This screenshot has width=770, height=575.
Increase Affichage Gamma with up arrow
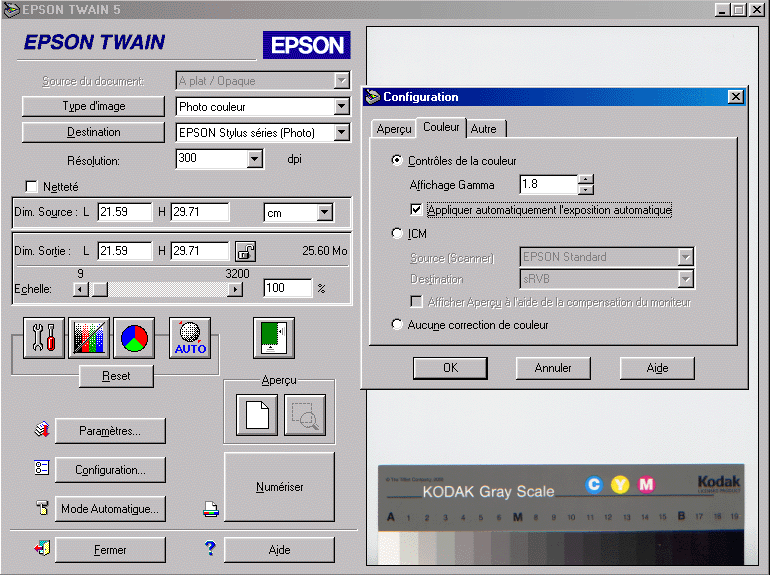586,179
